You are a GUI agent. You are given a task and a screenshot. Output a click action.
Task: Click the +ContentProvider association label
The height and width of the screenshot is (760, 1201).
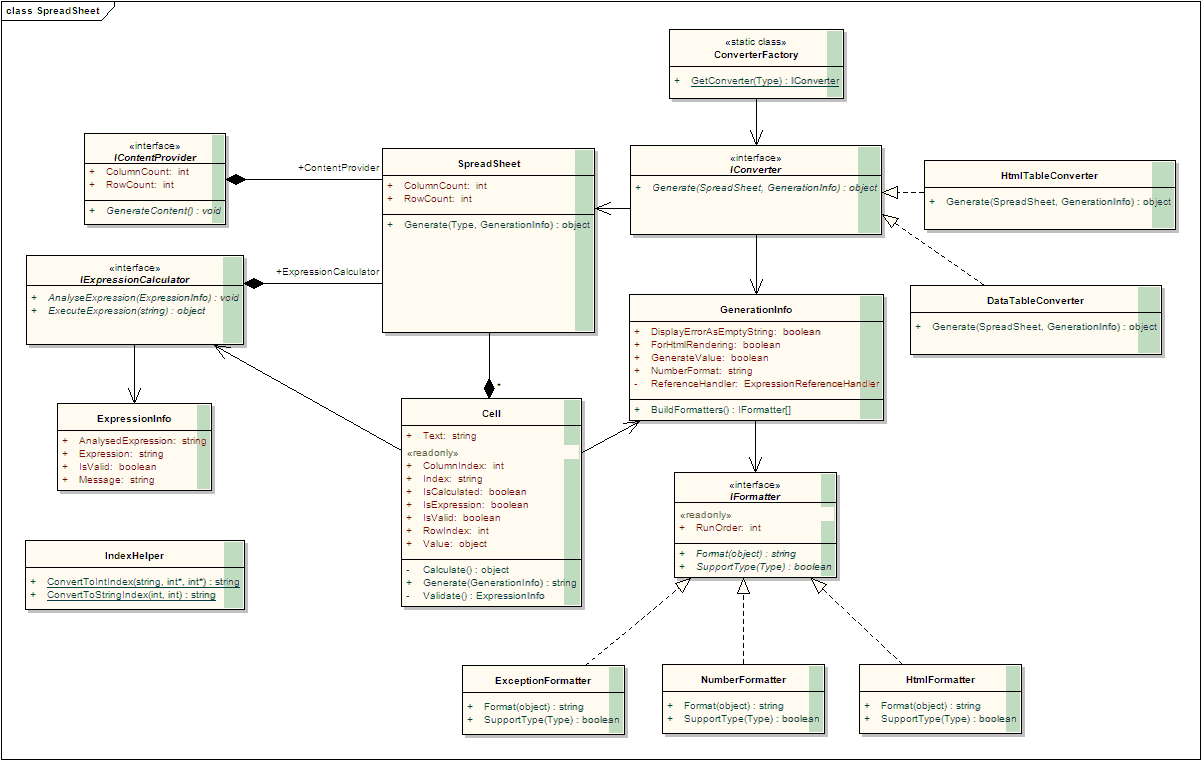tap(338, 168)
